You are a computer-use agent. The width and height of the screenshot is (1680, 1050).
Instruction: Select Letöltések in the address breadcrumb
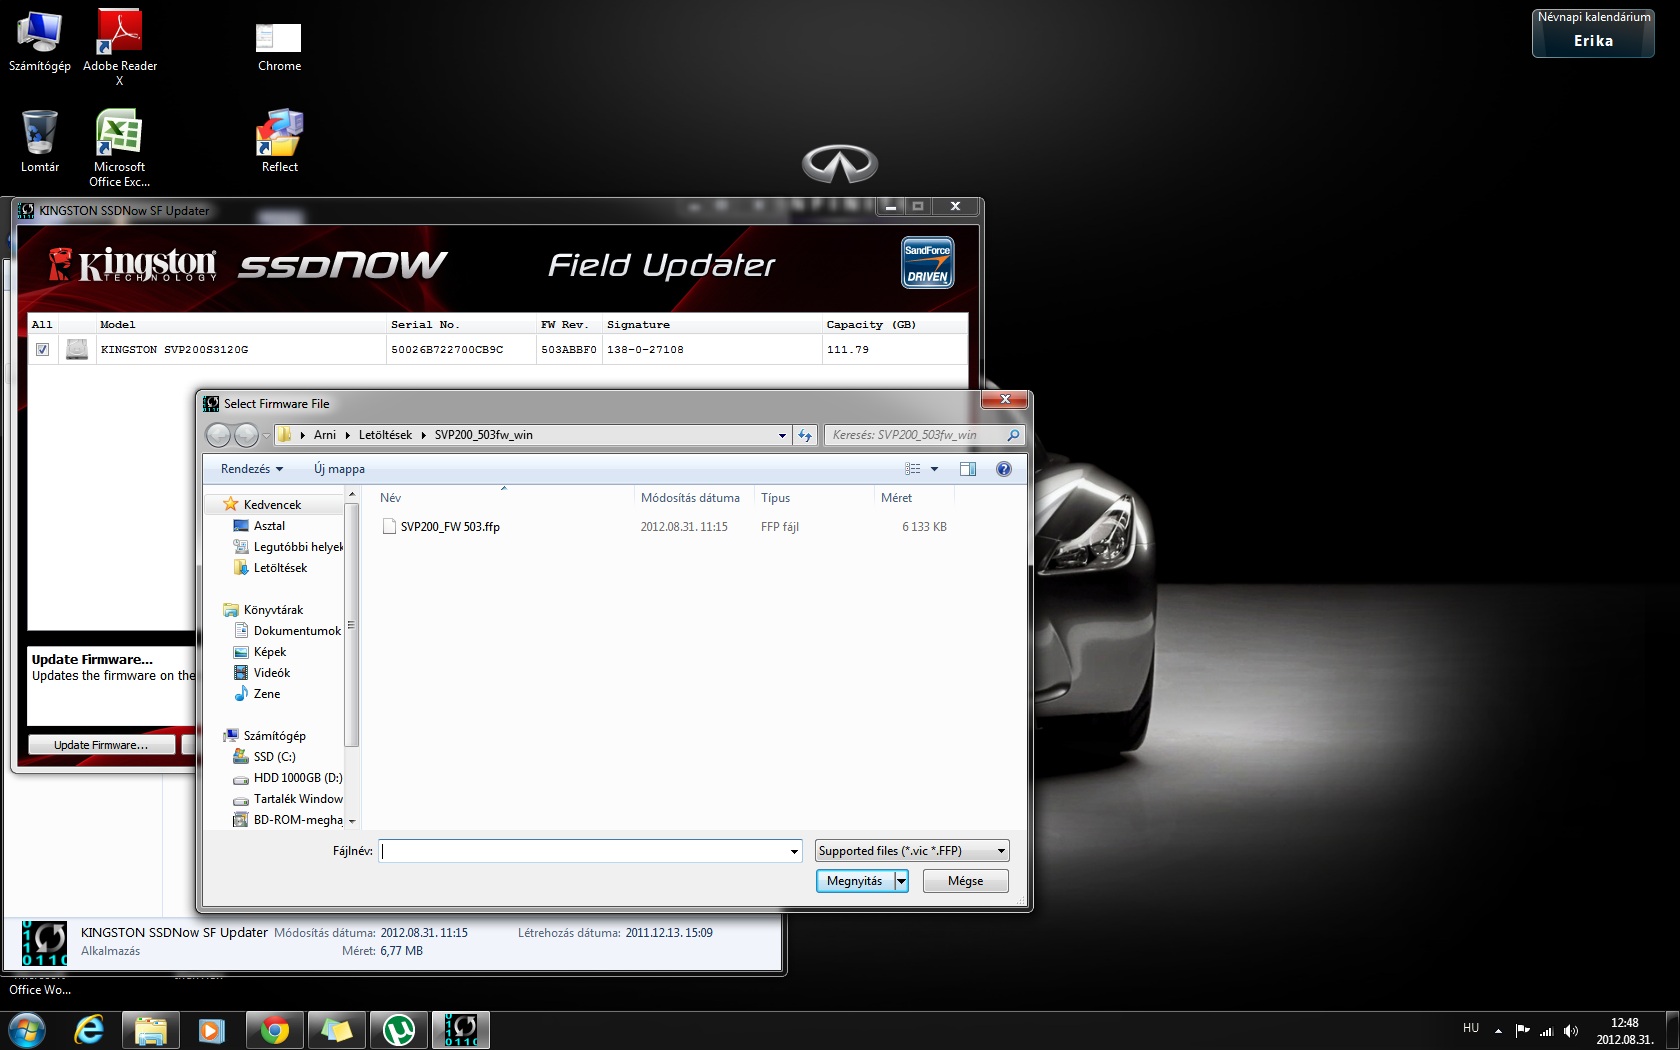385,435
